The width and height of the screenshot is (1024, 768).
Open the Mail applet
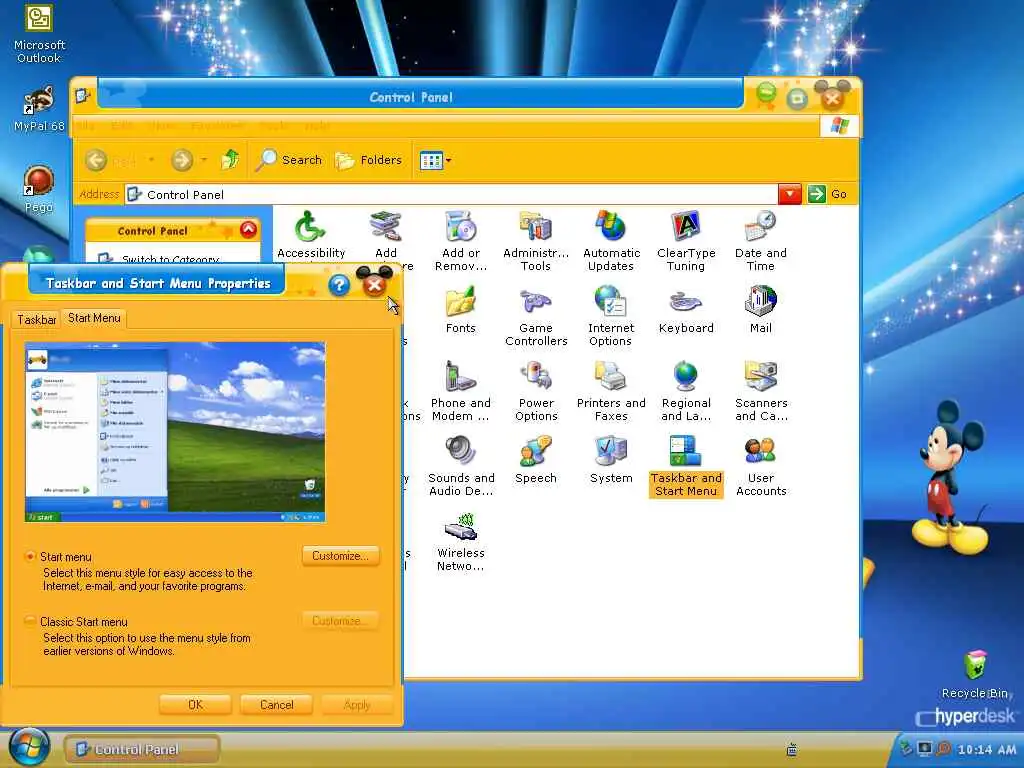coord(761,310)
